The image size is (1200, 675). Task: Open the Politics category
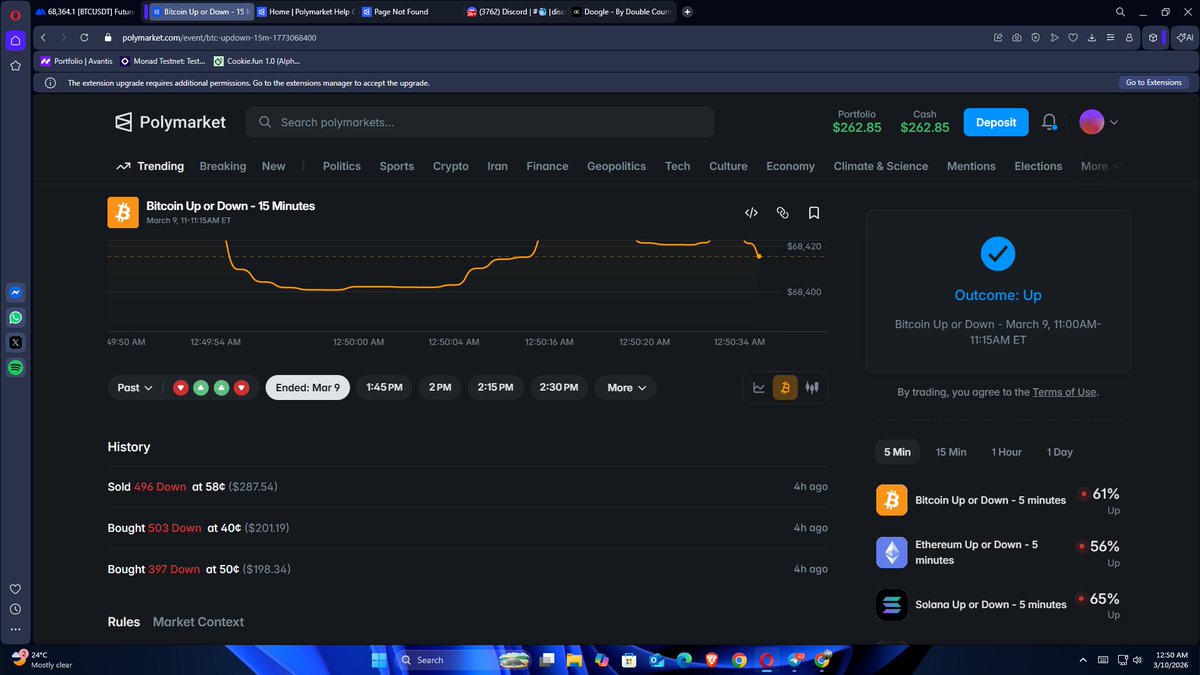tap(342, 166)
